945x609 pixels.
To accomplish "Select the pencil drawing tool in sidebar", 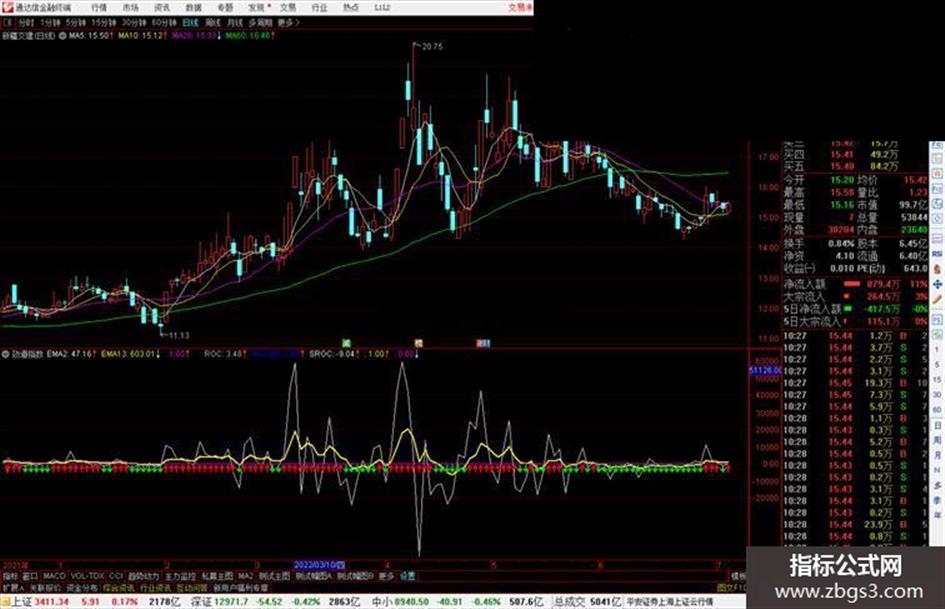I will (937, 300).
